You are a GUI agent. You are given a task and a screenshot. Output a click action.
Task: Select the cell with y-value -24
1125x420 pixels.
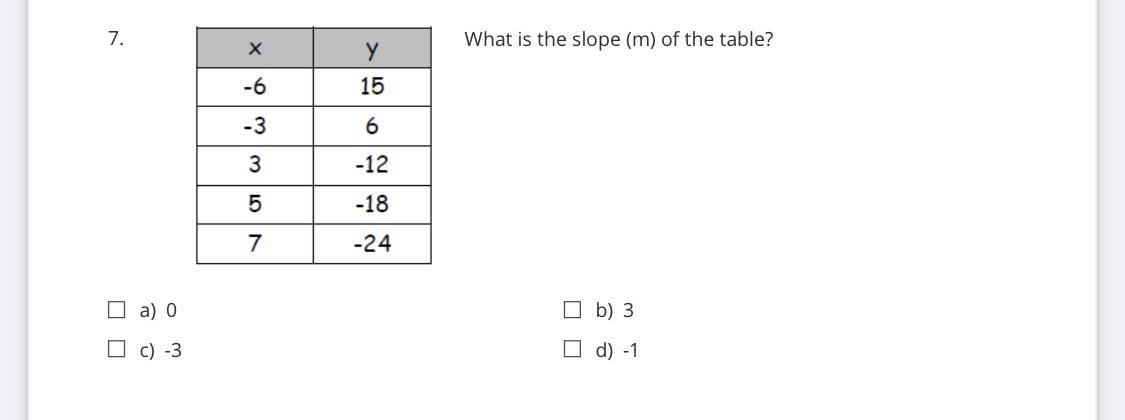point(372,243)
